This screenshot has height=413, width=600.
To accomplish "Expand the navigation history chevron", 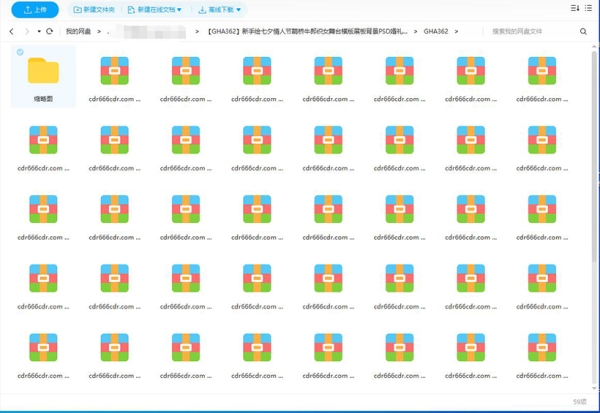I will point(38,31).
